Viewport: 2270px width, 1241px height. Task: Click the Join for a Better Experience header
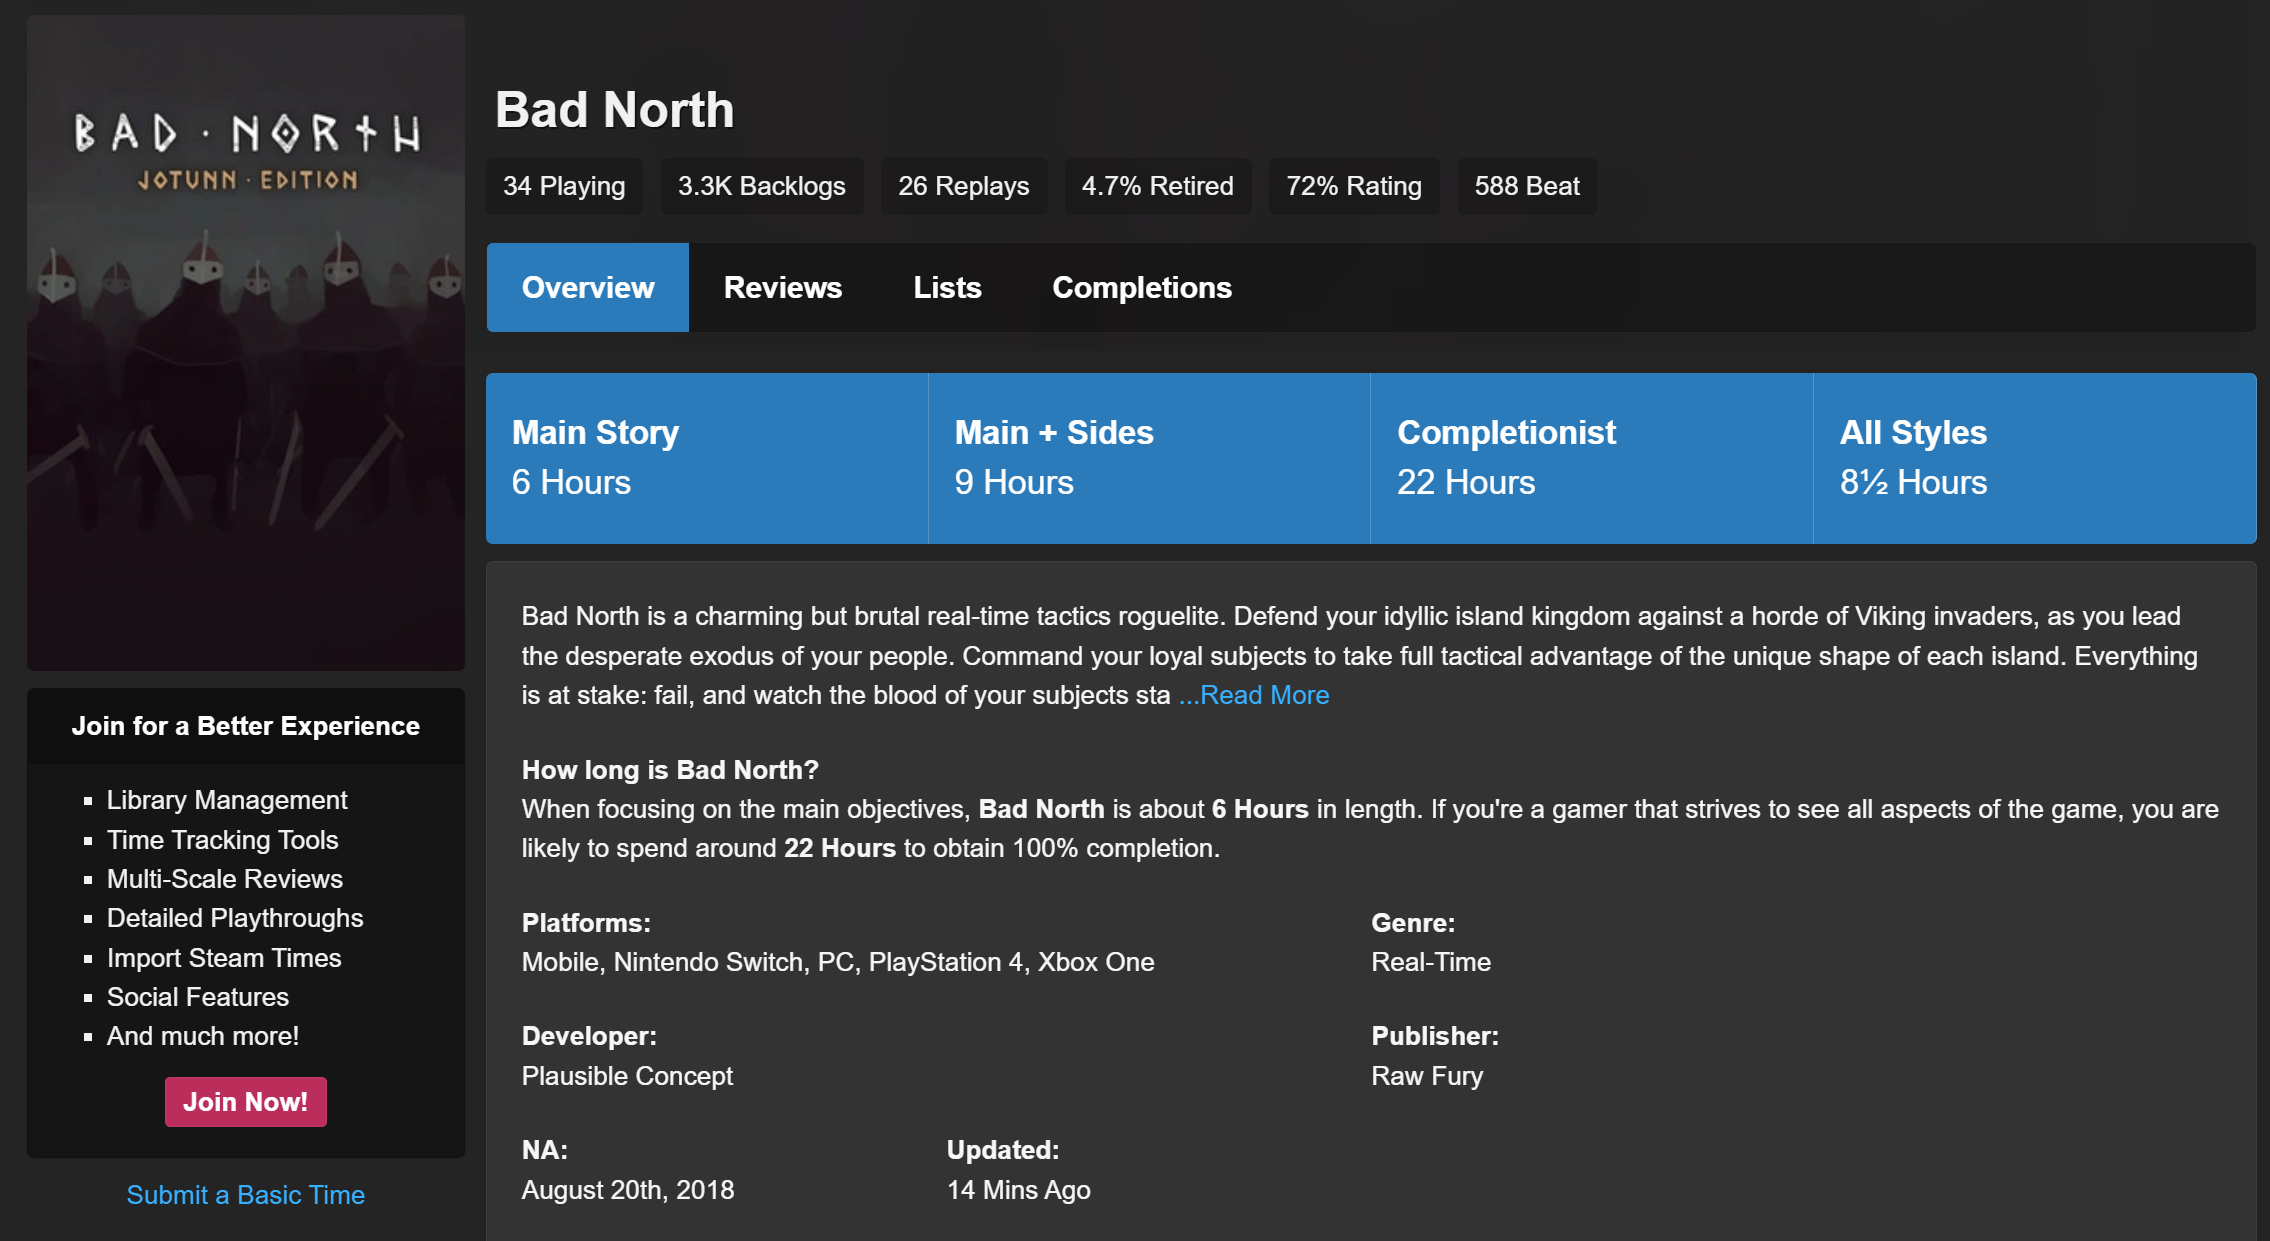tap(245, 726)
